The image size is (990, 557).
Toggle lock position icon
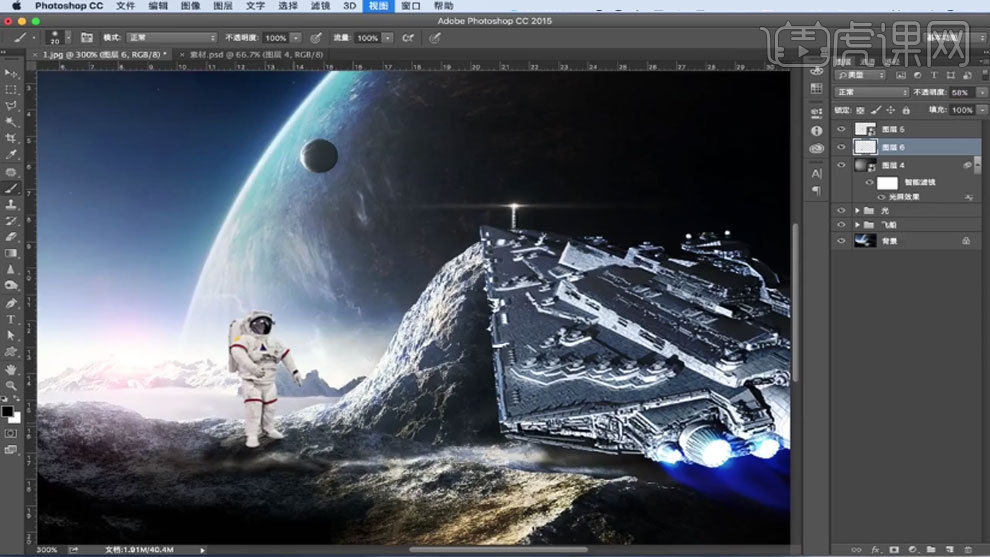890,110
